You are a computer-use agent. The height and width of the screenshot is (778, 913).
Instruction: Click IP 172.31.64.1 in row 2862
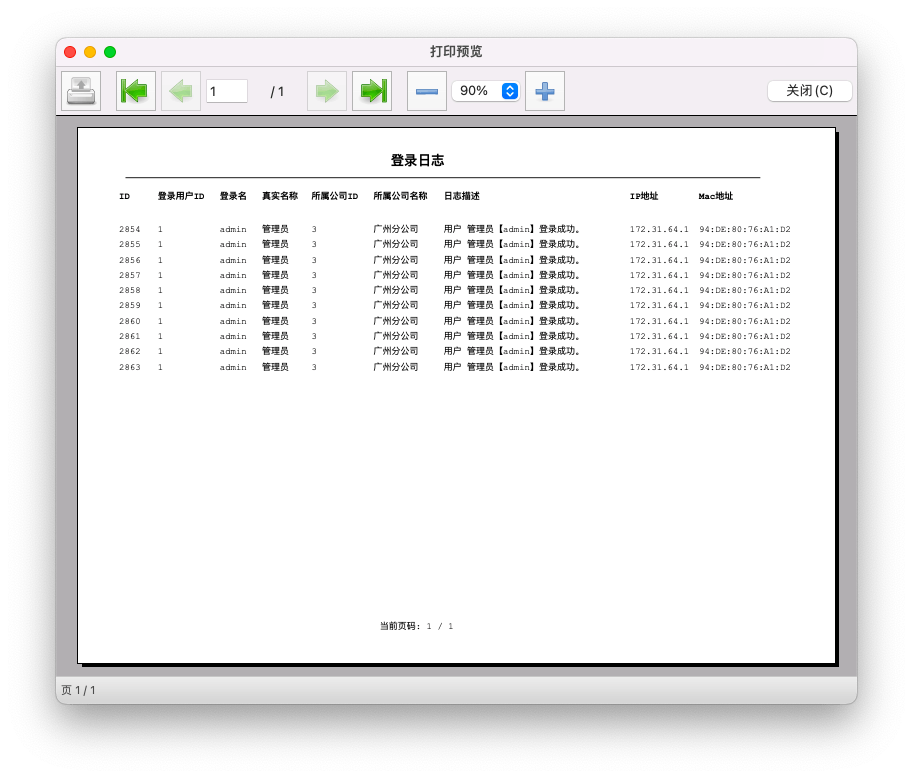[x=659, y=352]
